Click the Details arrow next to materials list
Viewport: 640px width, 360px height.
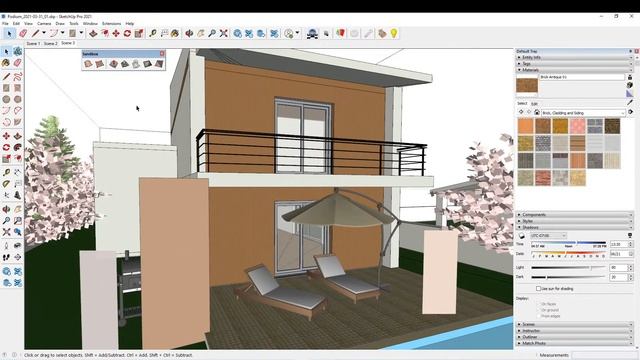click(630, 112)
